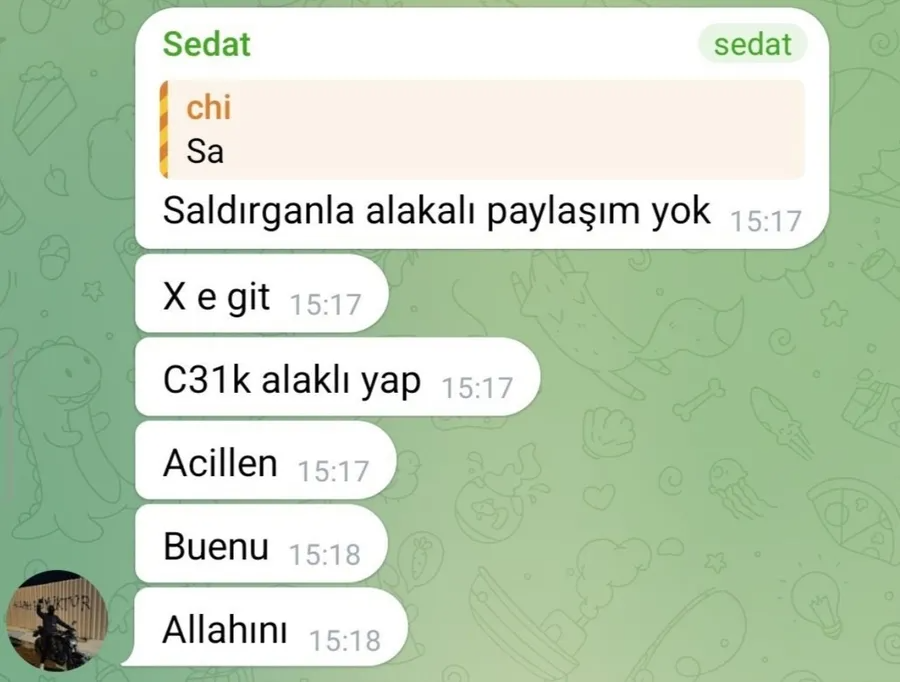
Task: Tap the 15:17 timestamp beside Acillen
Action: coord(333,471)
